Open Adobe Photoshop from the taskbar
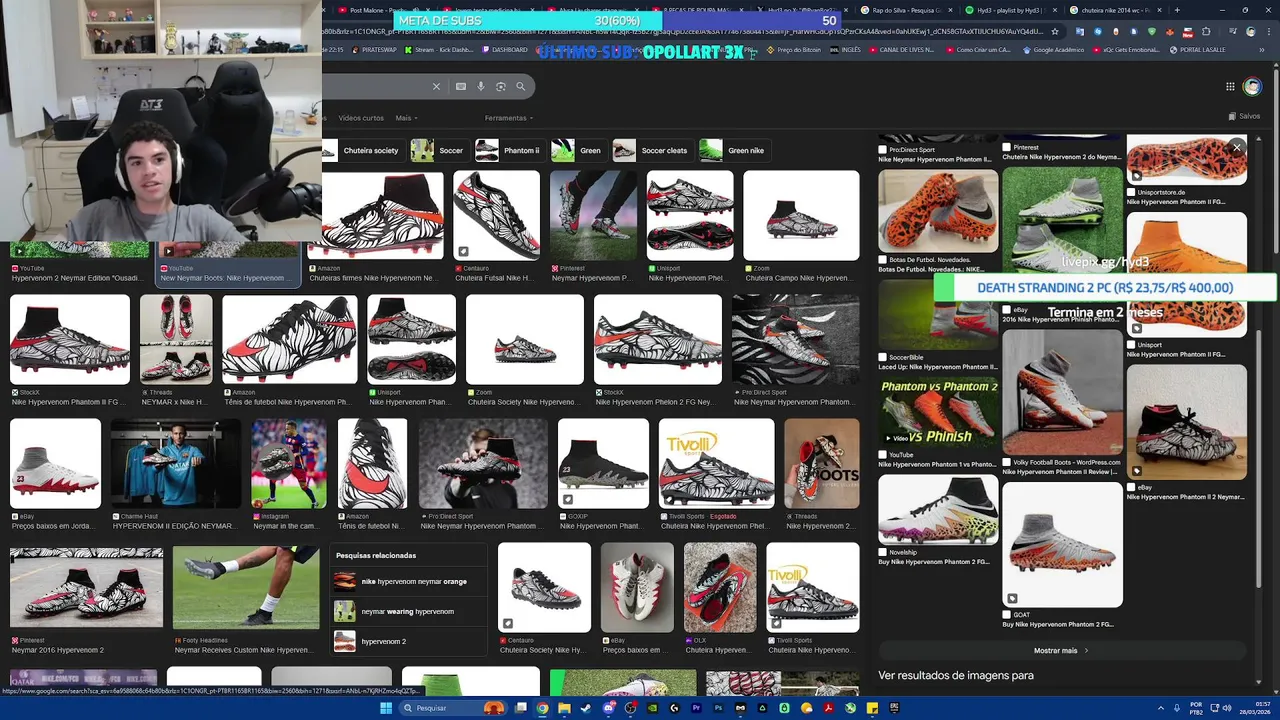This screenshot has width=1280, height=720. (718, 708)
